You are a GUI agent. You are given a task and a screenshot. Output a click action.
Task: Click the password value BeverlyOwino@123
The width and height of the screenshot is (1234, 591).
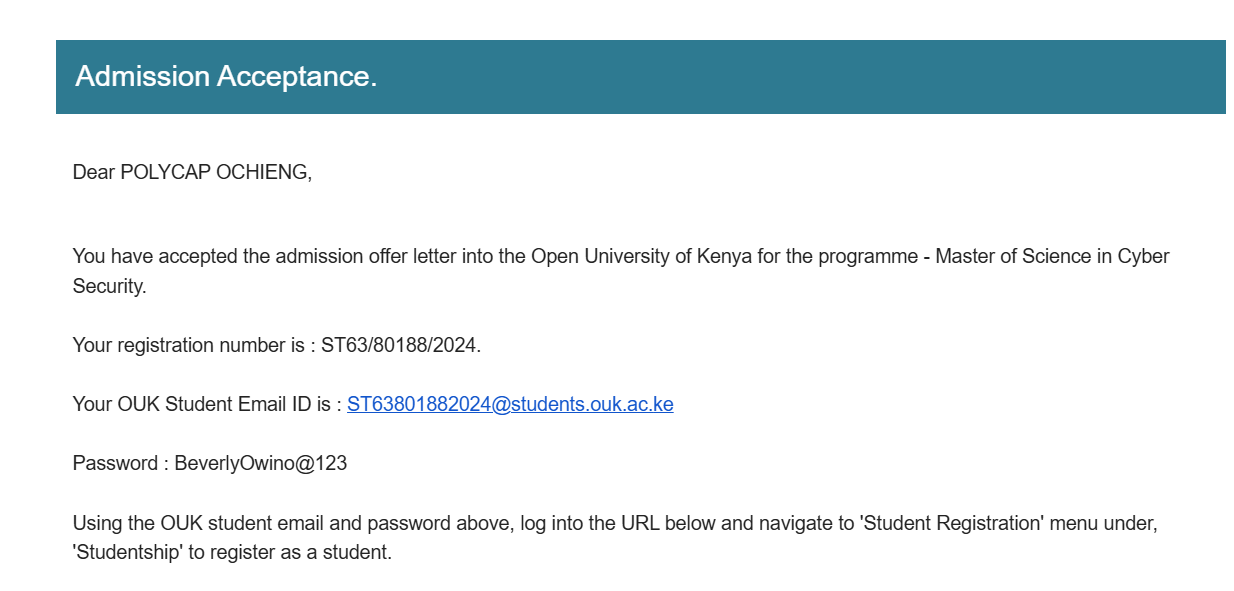(261, 464)
